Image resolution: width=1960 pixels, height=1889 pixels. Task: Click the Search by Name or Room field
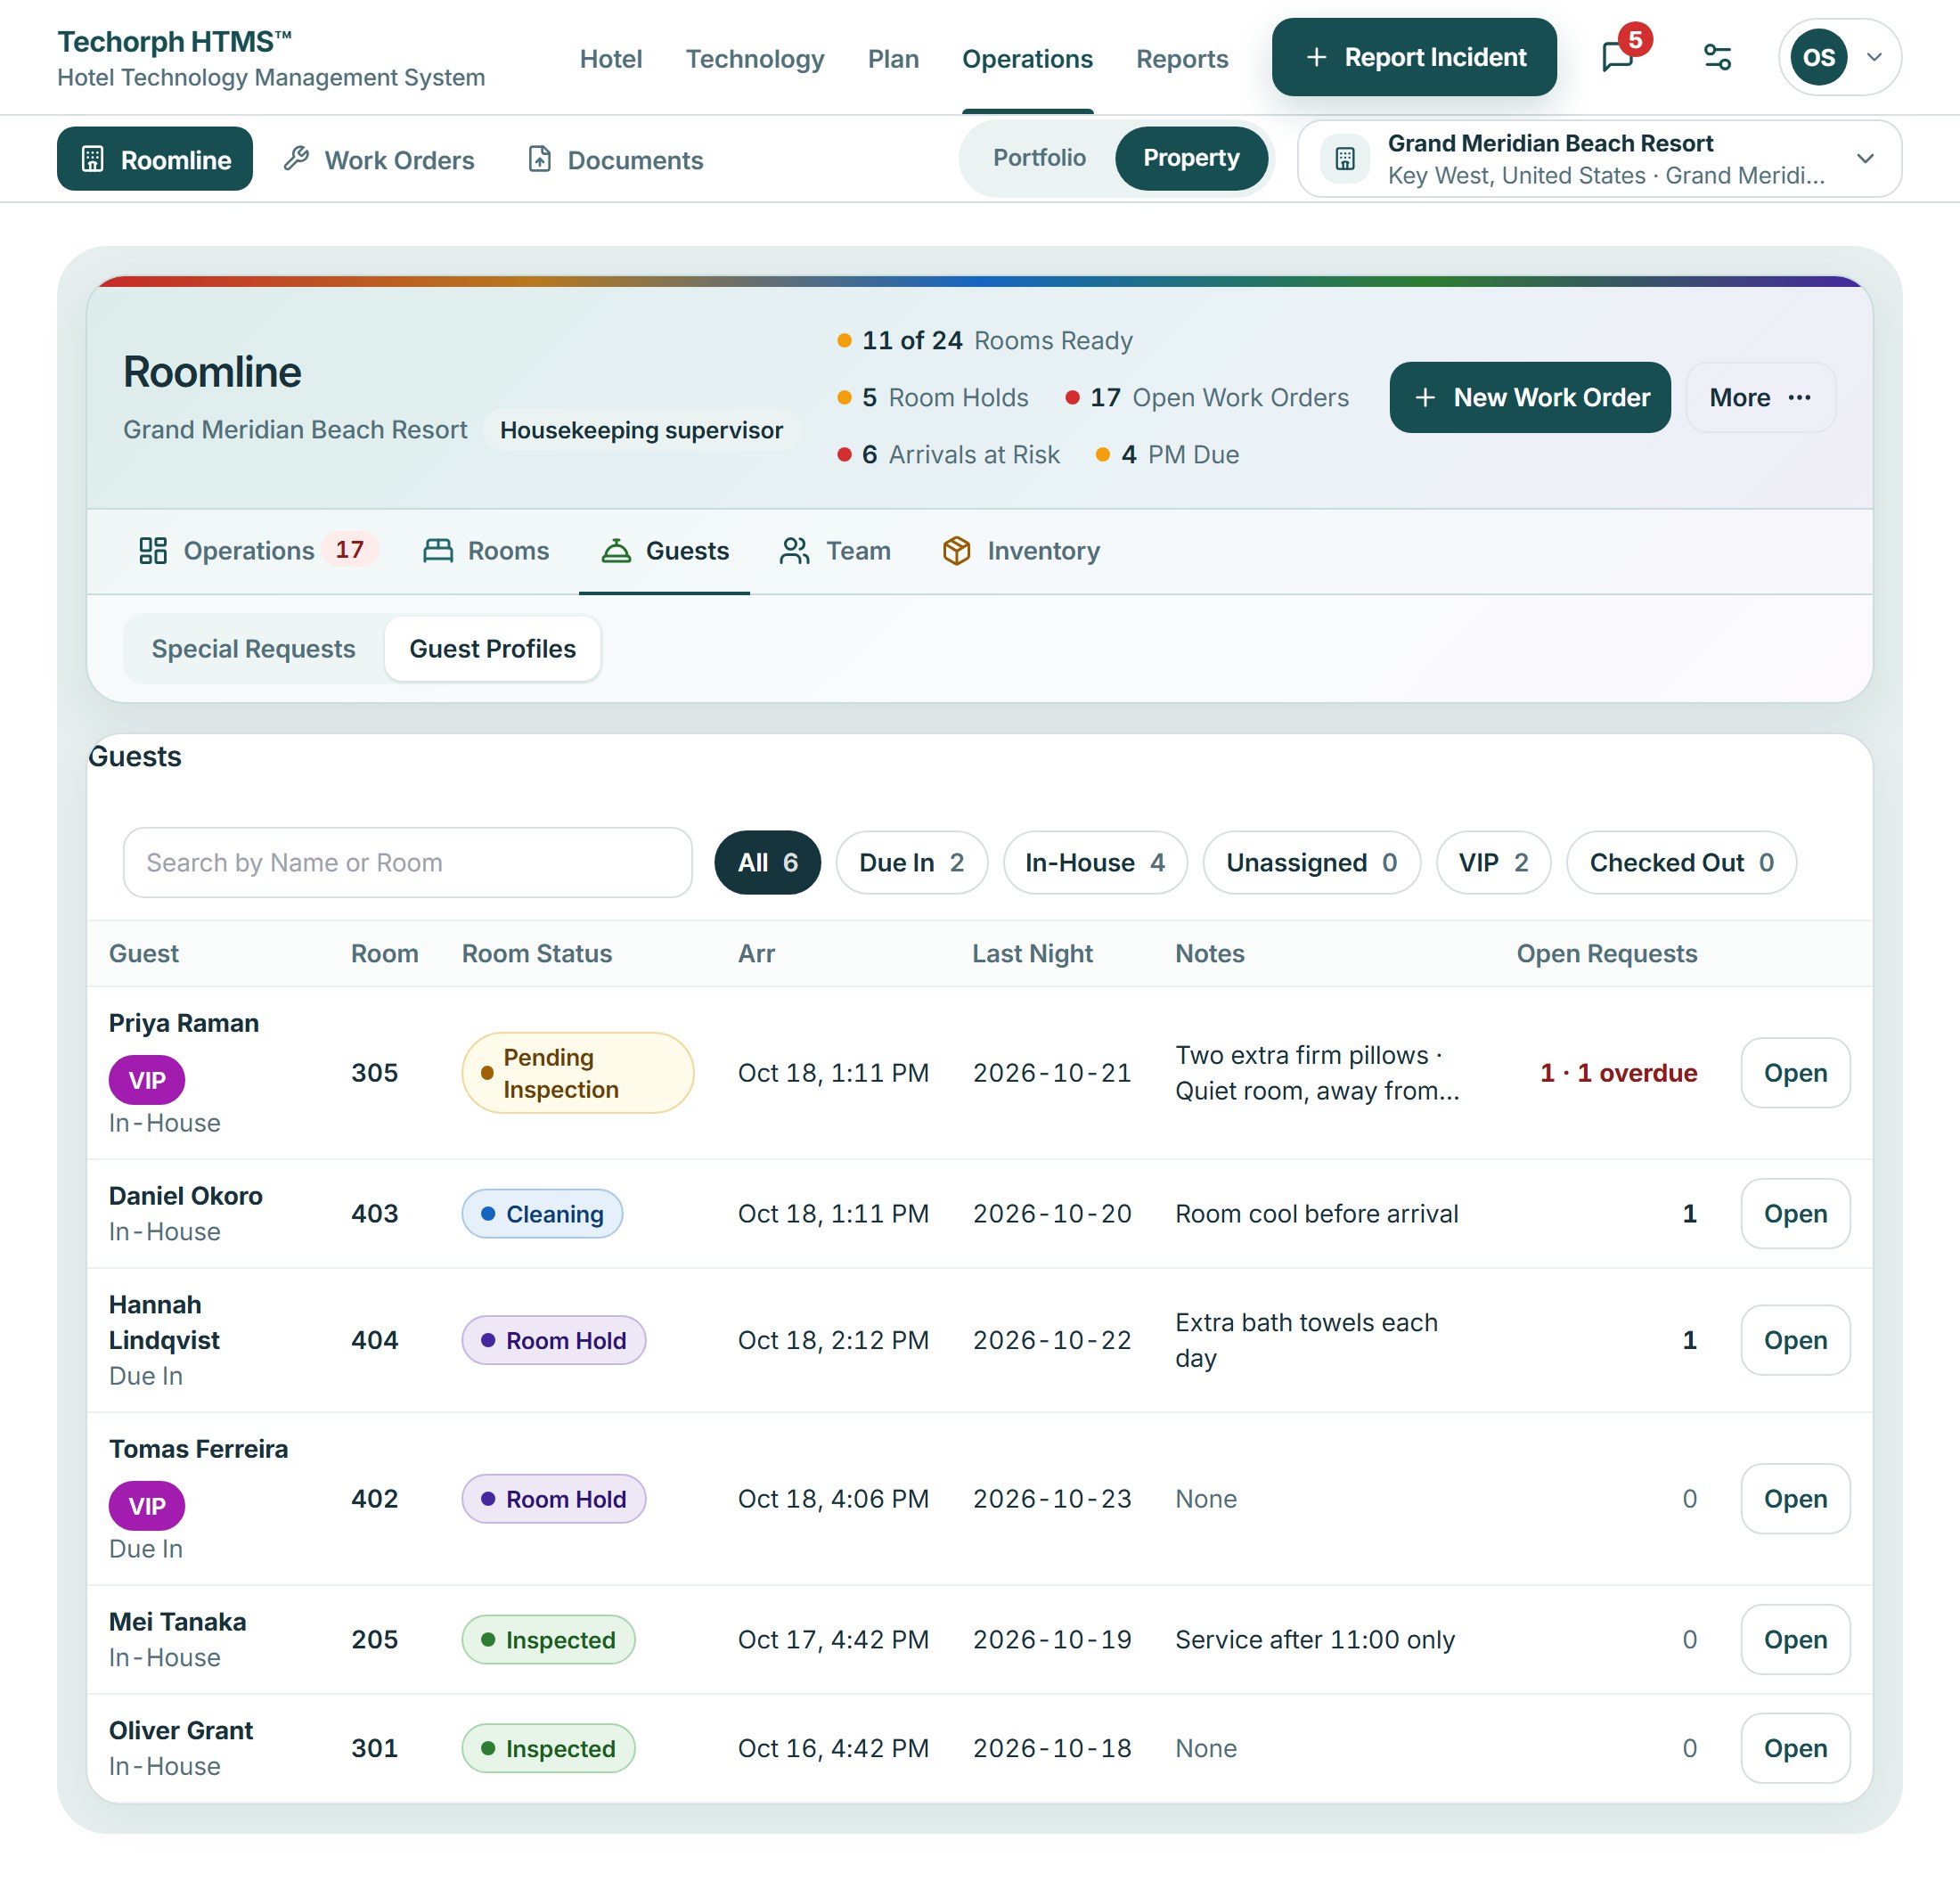407,862
